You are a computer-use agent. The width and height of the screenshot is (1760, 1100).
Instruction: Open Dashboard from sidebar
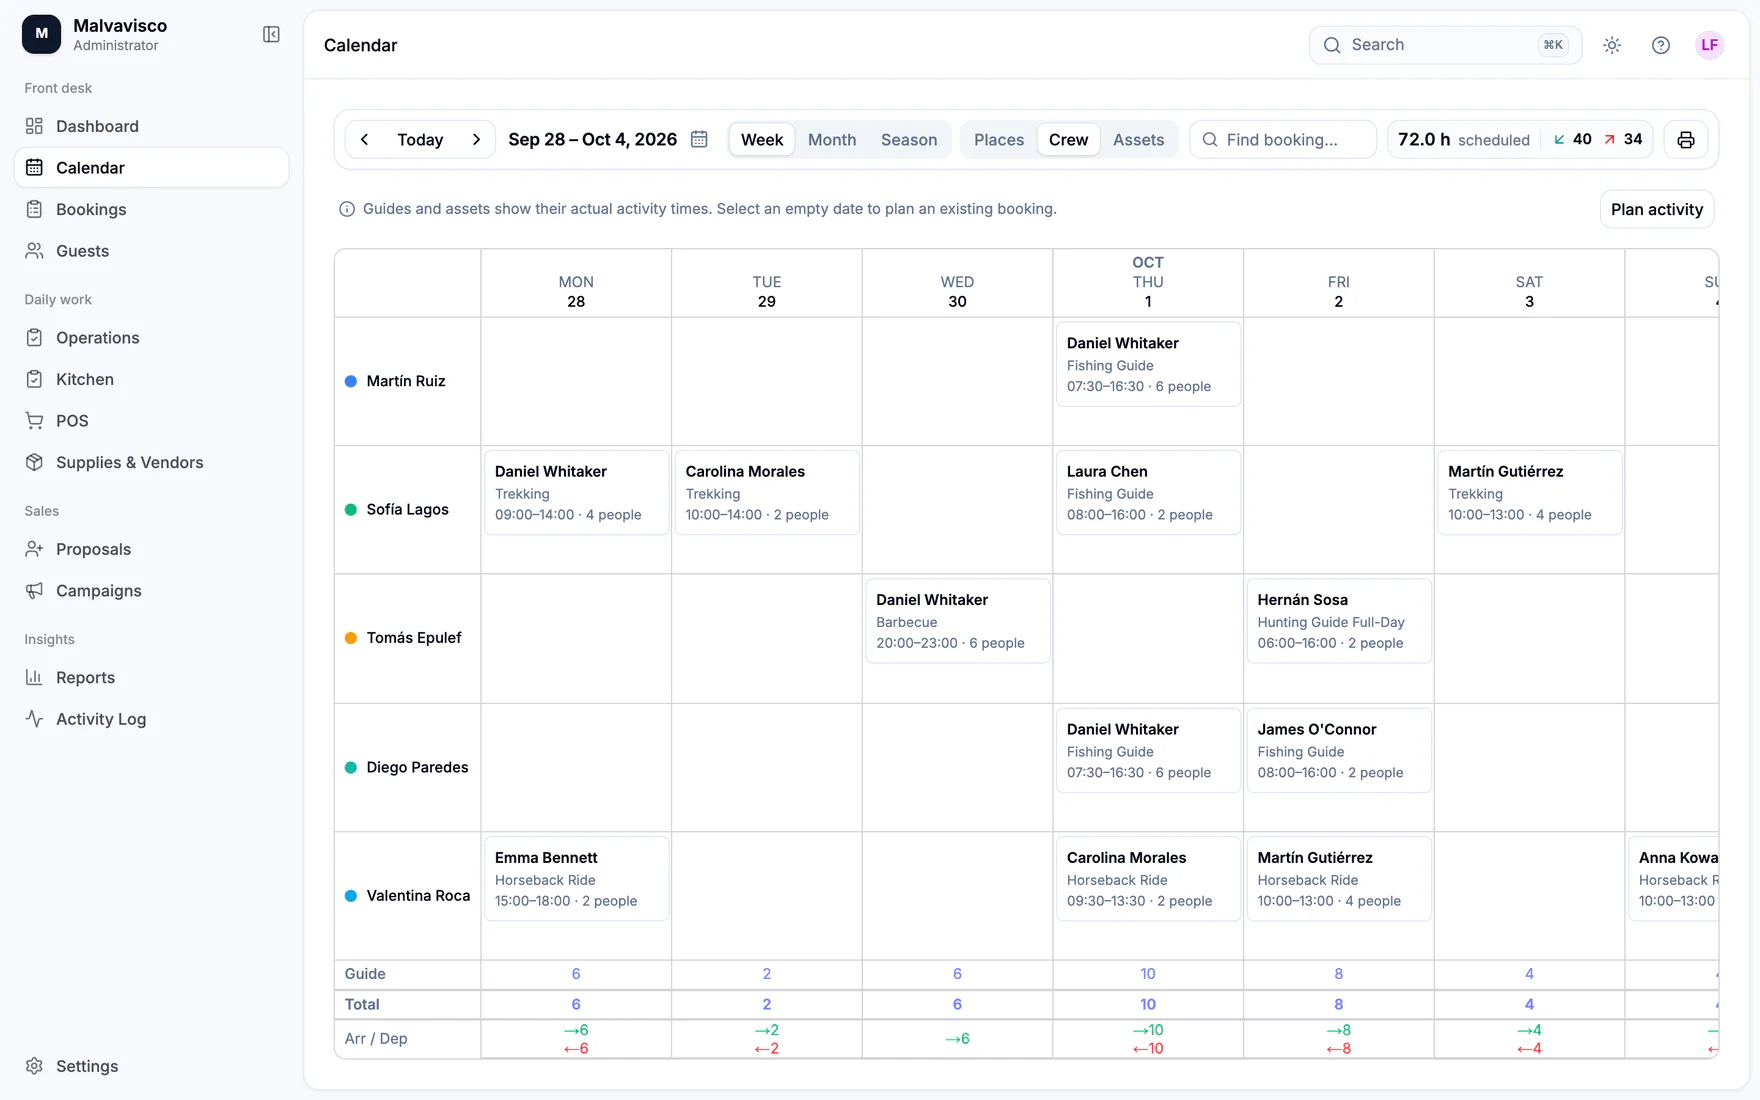click(x=151, y=126)
